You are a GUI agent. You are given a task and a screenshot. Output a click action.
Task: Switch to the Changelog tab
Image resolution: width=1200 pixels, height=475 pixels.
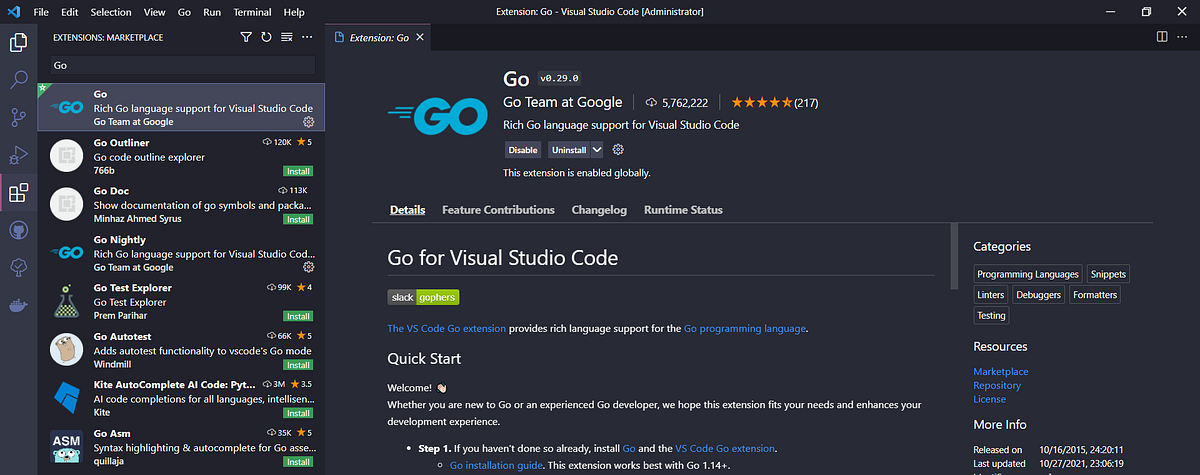[599, 210]
